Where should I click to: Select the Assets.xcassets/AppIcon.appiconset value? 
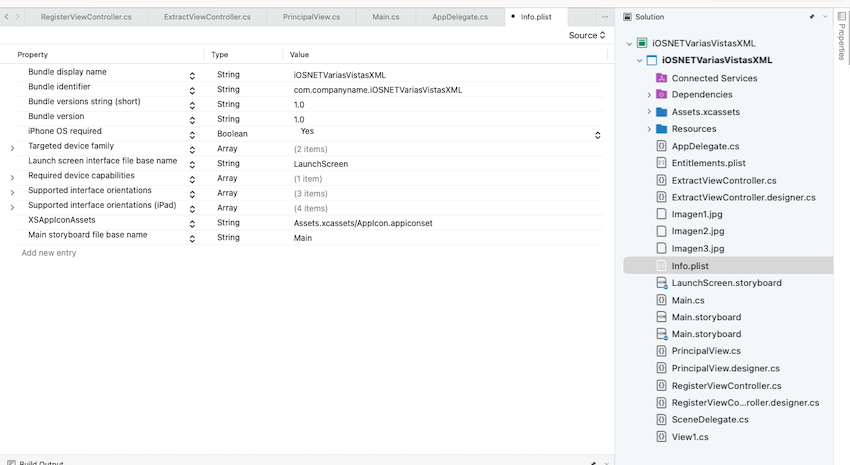363,223
